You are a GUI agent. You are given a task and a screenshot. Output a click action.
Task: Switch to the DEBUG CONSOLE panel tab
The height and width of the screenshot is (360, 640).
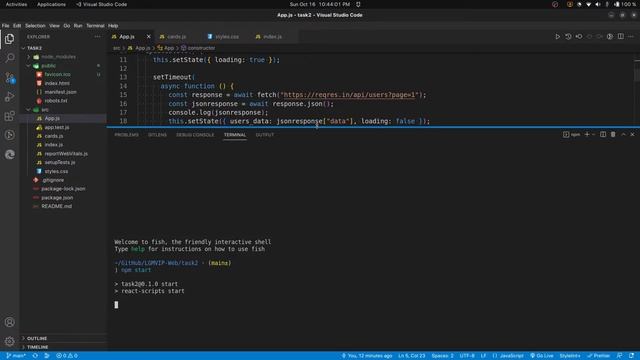tap(195, 135)
